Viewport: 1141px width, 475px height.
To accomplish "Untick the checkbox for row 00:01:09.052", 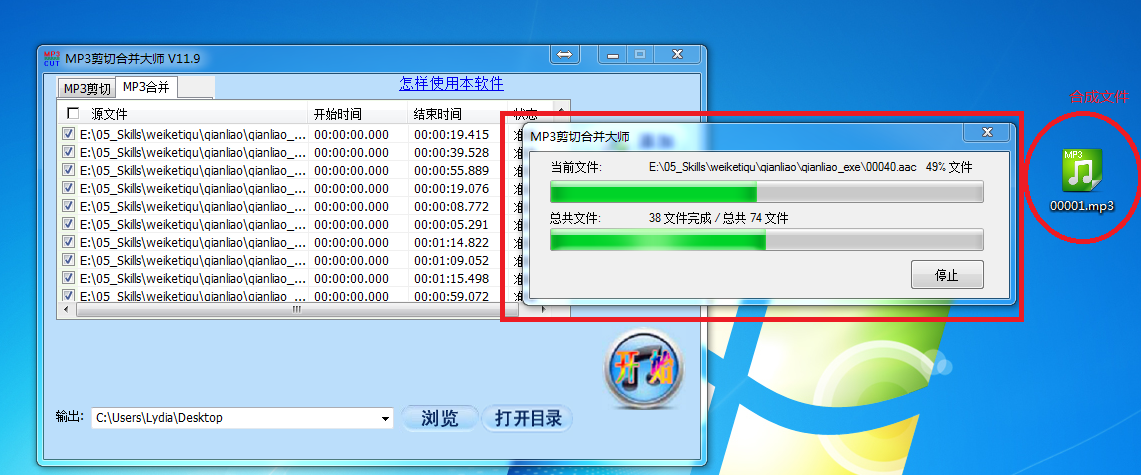I will (68, 260).
